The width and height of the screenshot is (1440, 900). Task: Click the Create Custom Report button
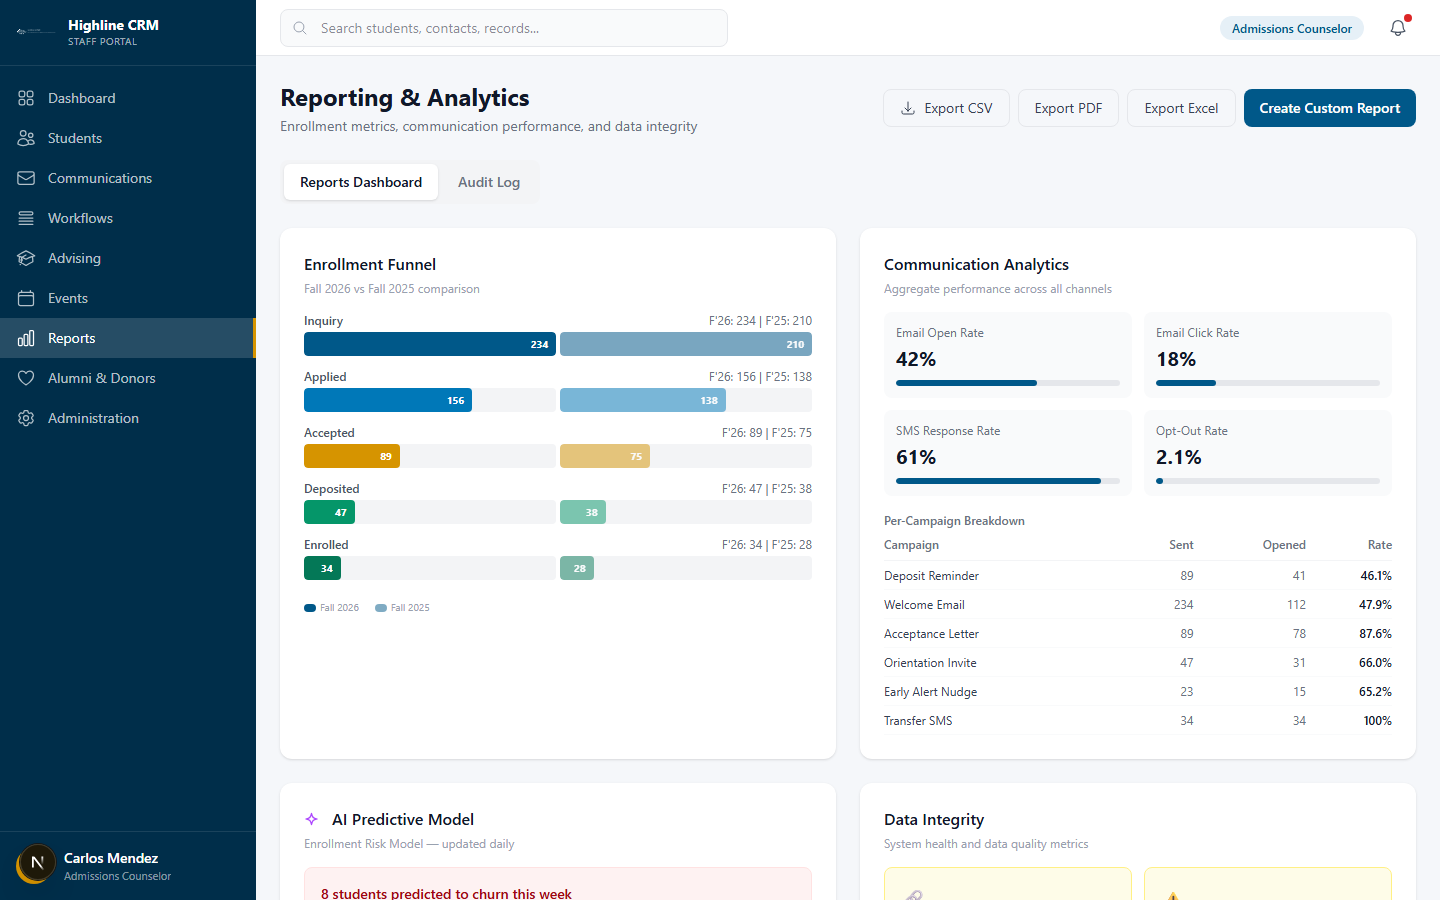(1329, 108)
